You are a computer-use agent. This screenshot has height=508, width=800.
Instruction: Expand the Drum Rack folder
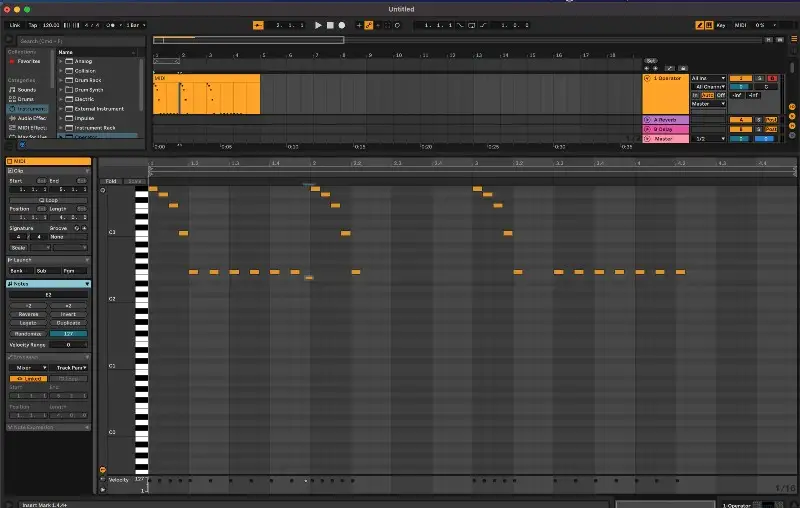click(x=61, y=80)
